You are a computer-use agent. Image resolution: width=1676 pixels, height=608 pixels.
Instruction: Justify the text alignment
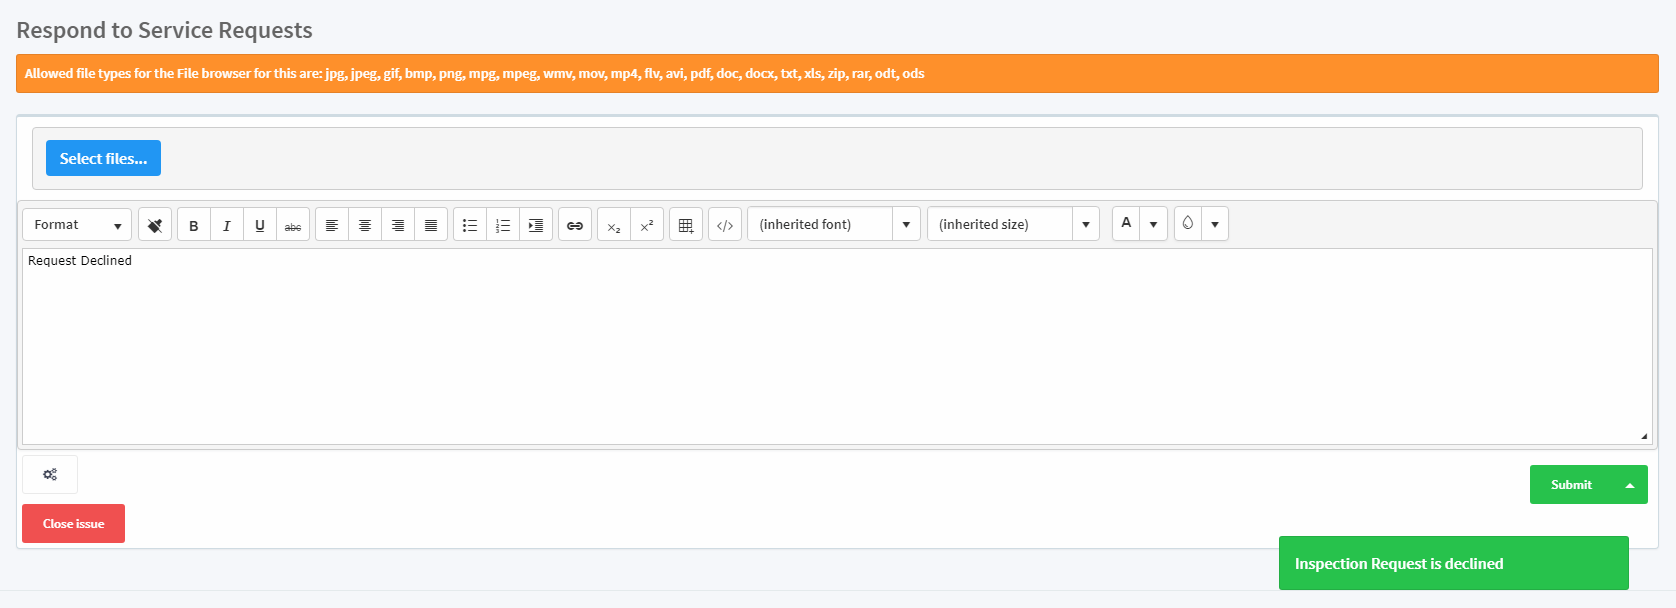(x=431, y=225)
